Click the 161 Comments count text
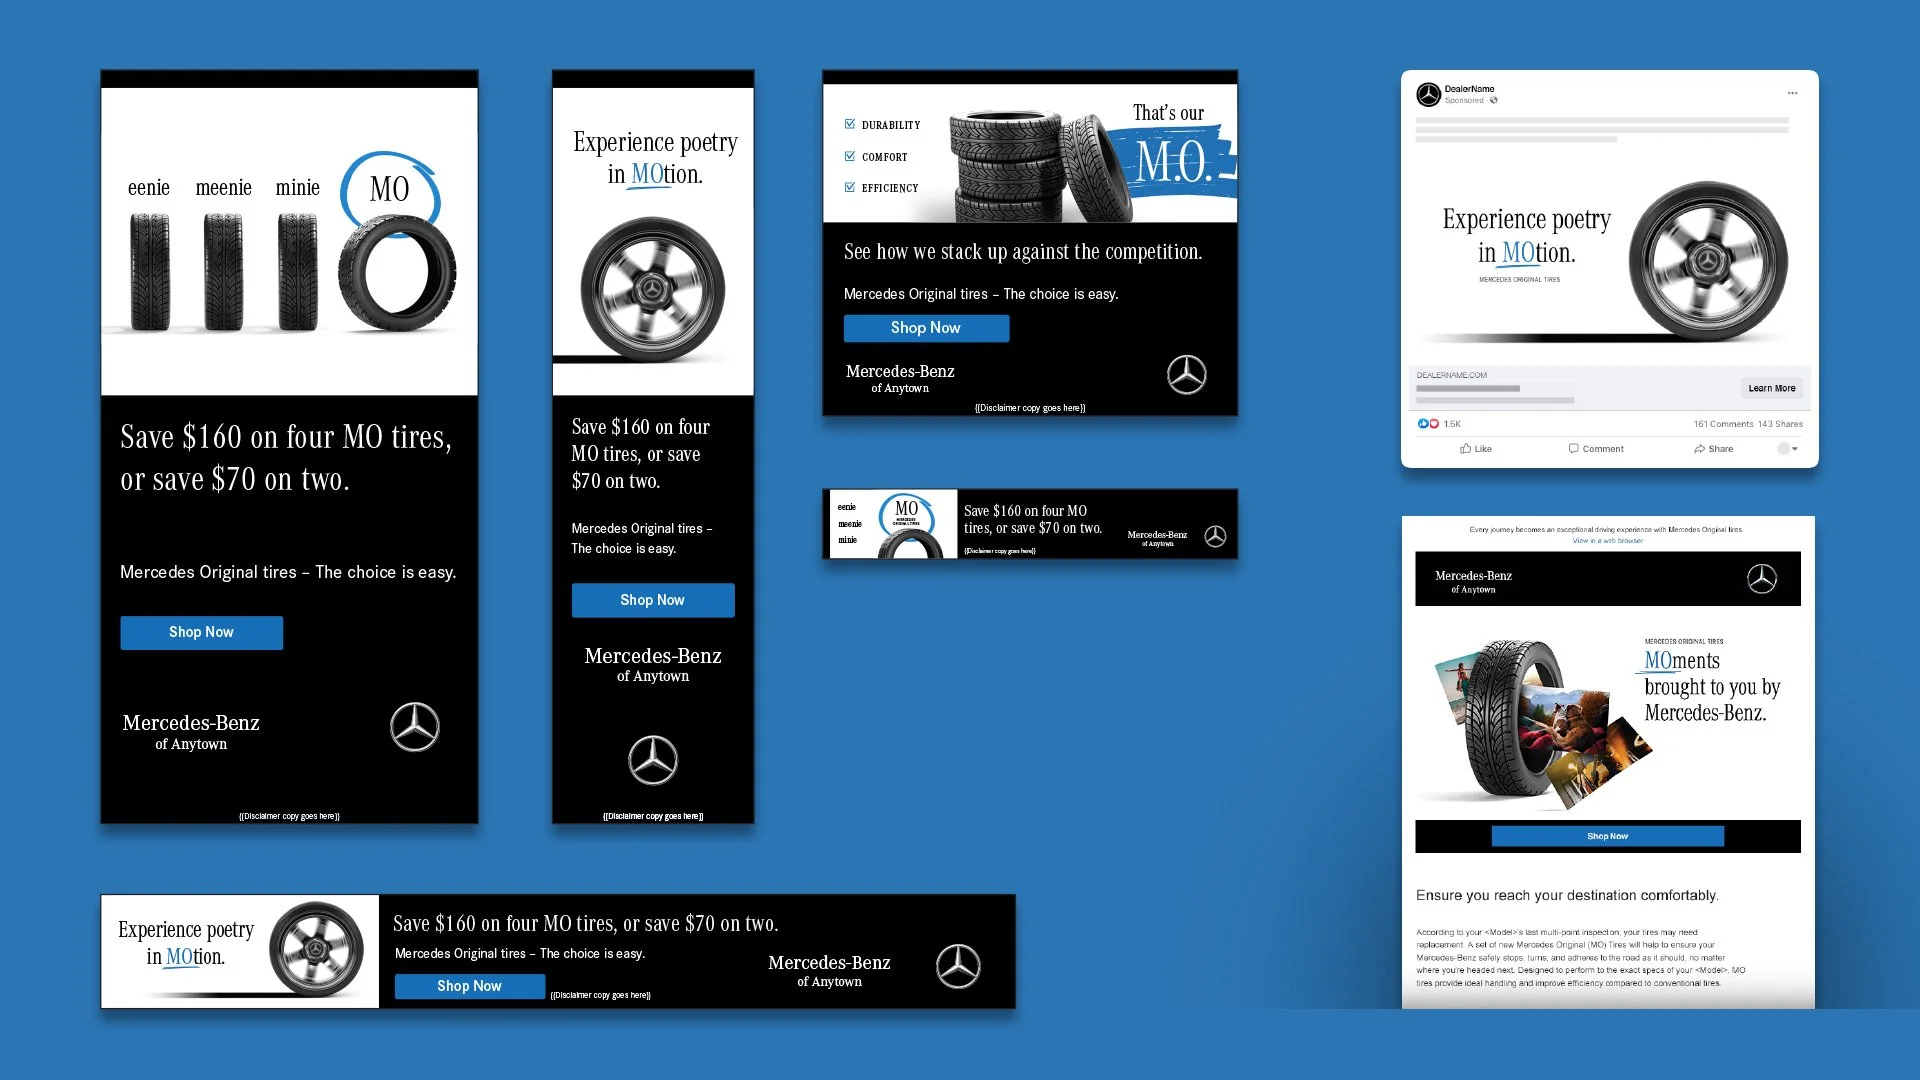Image resolution: width=1920 pixels, height=1080 pixels. point(1723,424)
